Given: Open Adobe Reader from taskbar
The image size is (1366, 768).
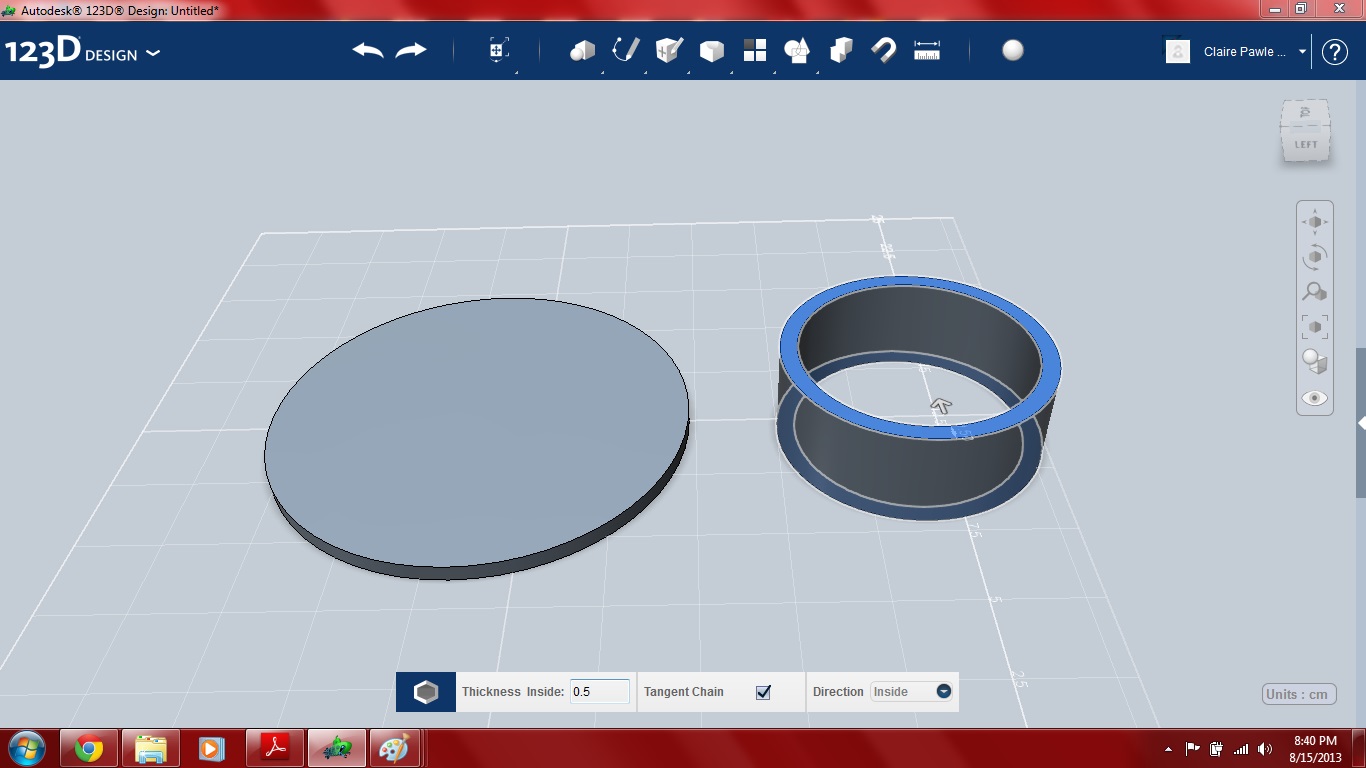Looking at the screenshot, I should click(275, 748).
